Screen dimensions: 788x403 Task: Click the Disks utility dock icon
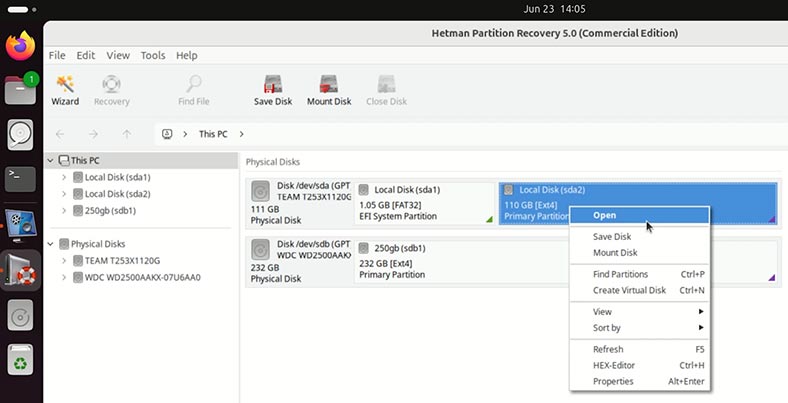tap(21, 135)
